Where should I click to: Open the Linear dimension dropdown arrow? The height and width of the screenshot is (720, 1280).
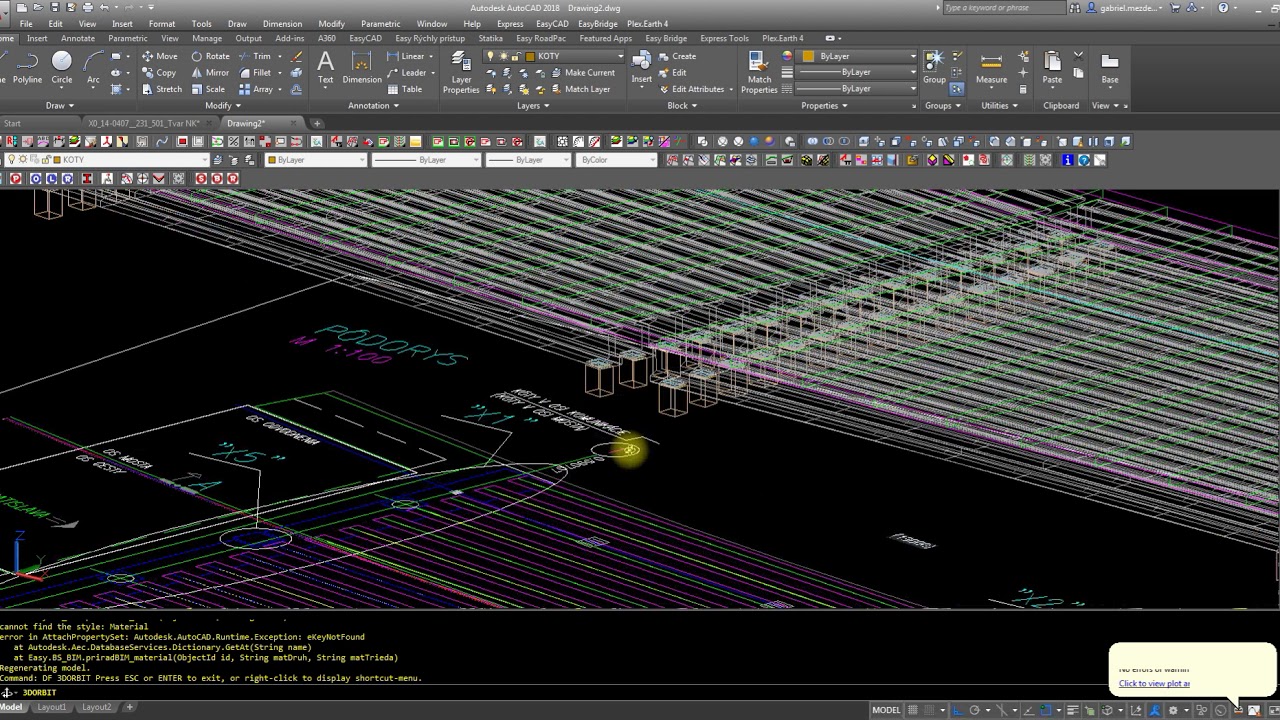(x=431, y=56)
